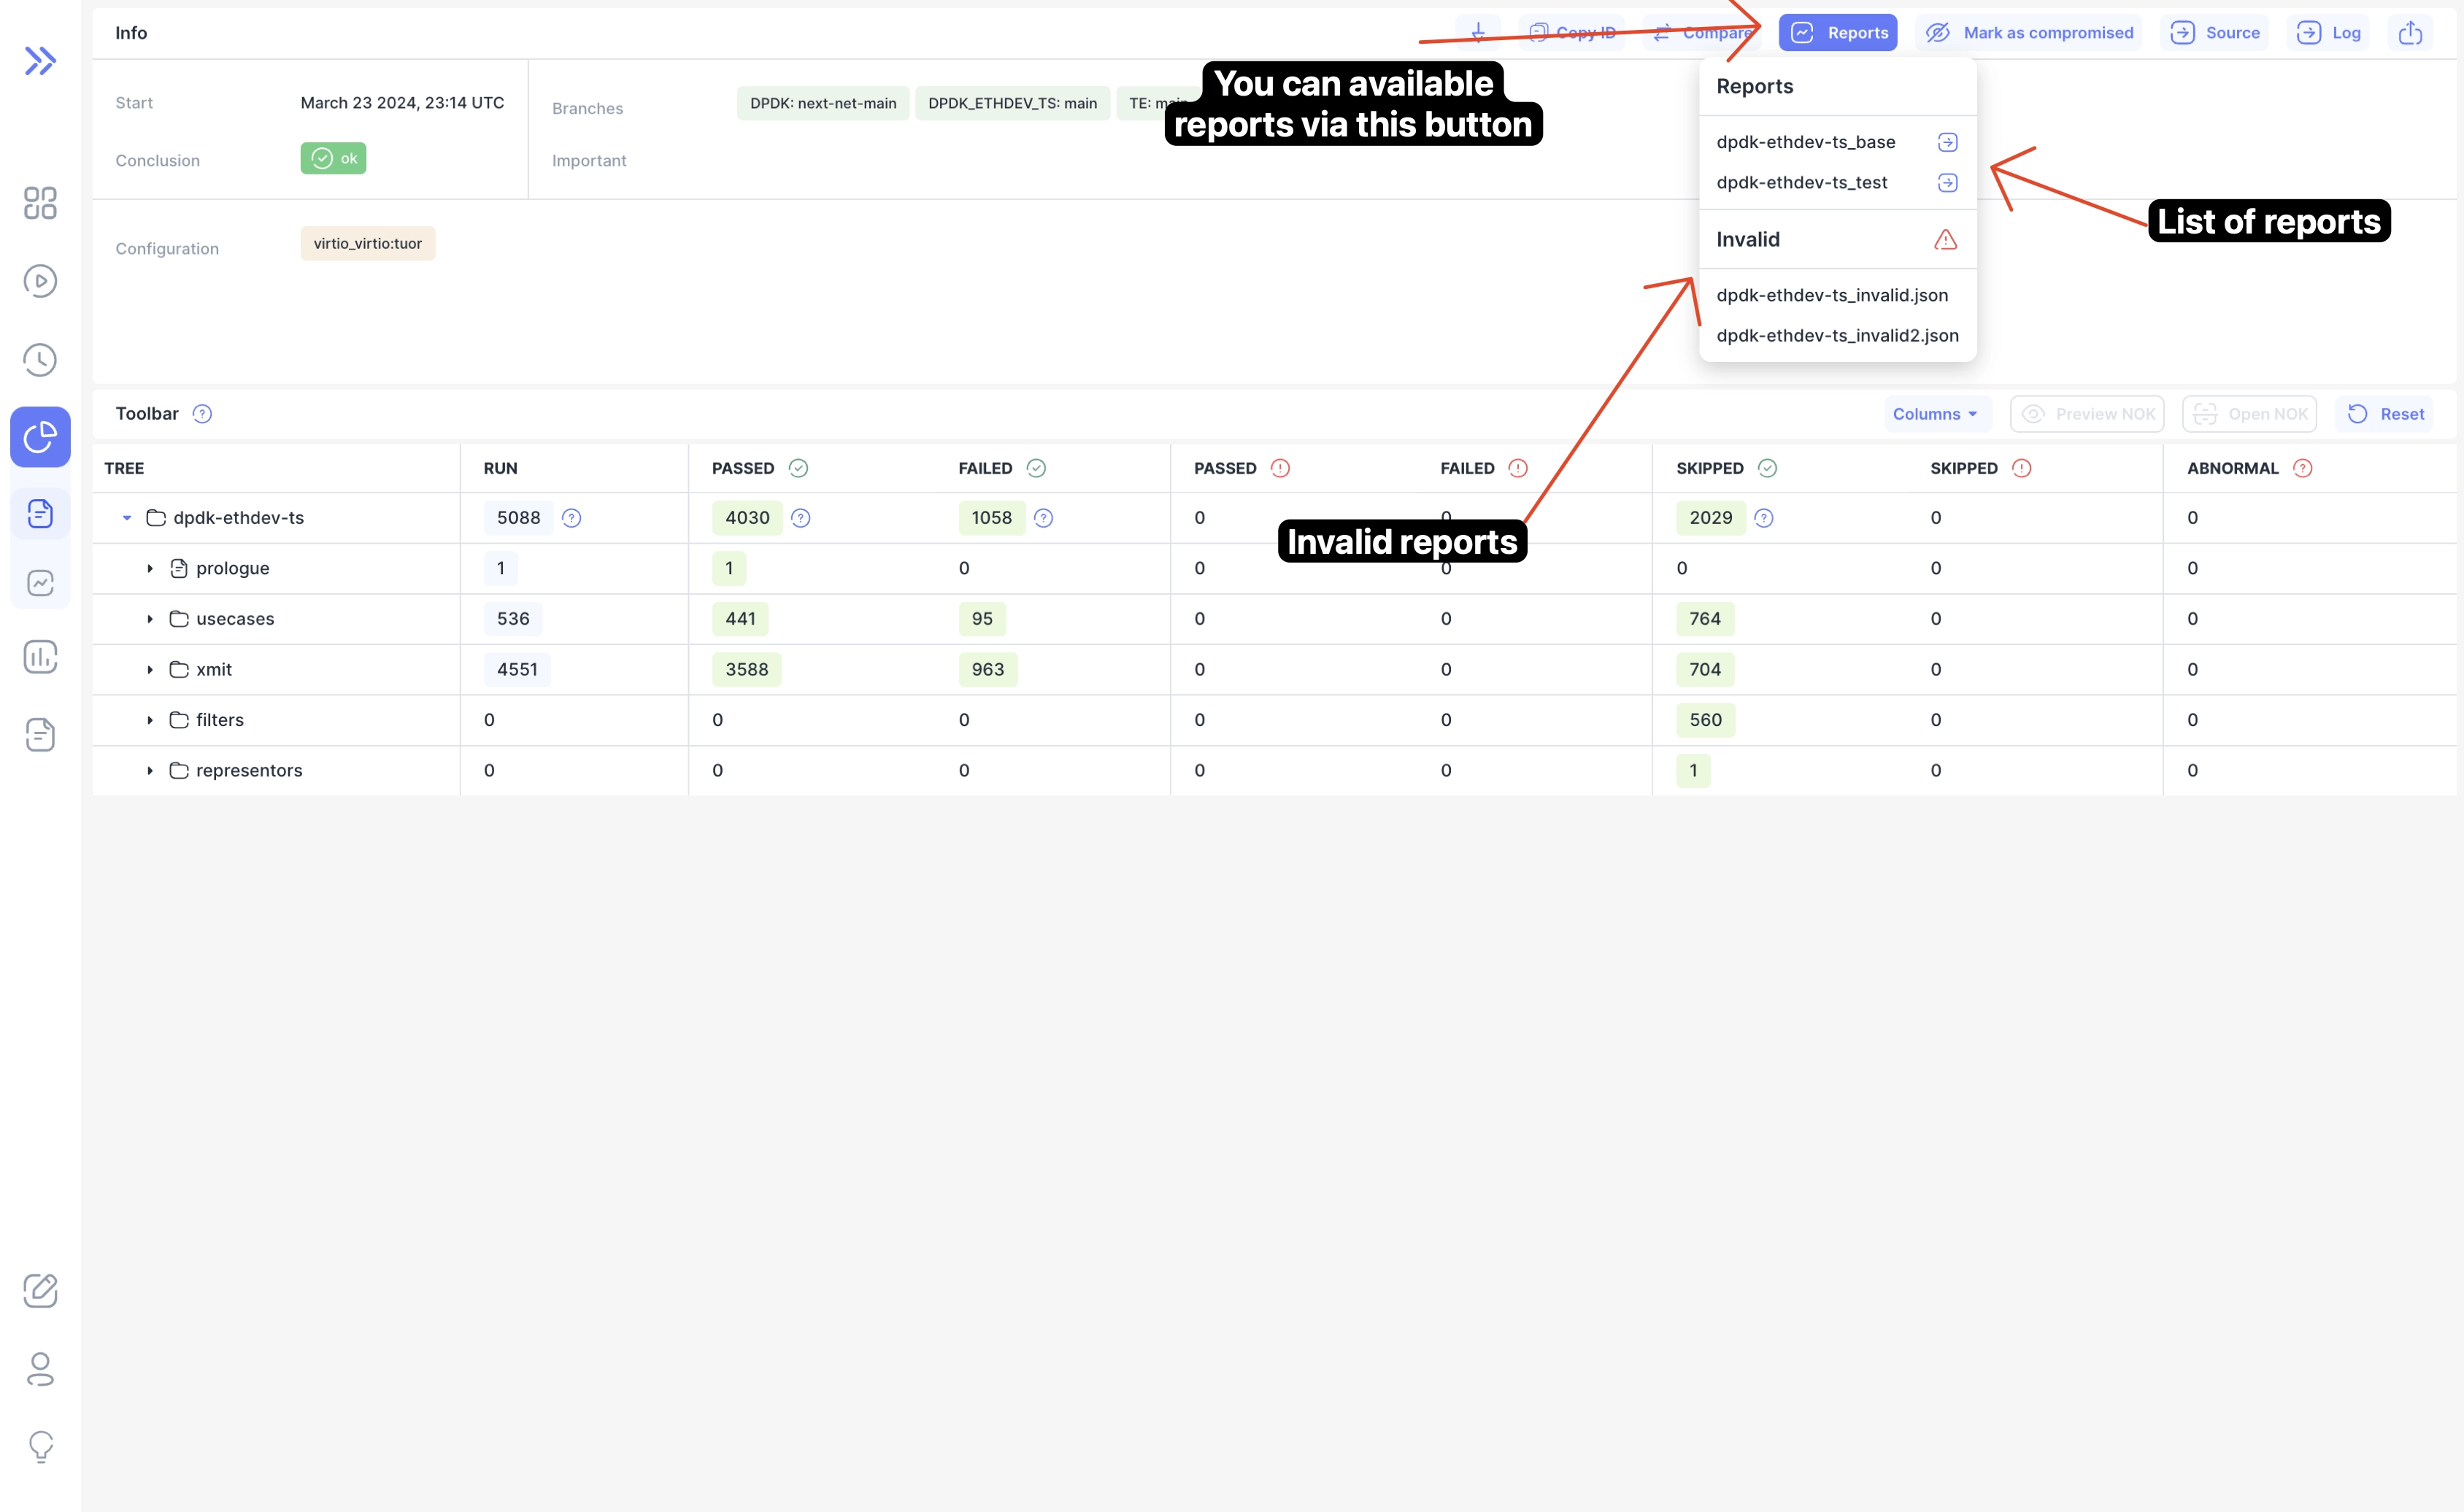Click the share icon at top right
The height and width of the screenshot is (1512, 2464).
[x=2410, y=33]
